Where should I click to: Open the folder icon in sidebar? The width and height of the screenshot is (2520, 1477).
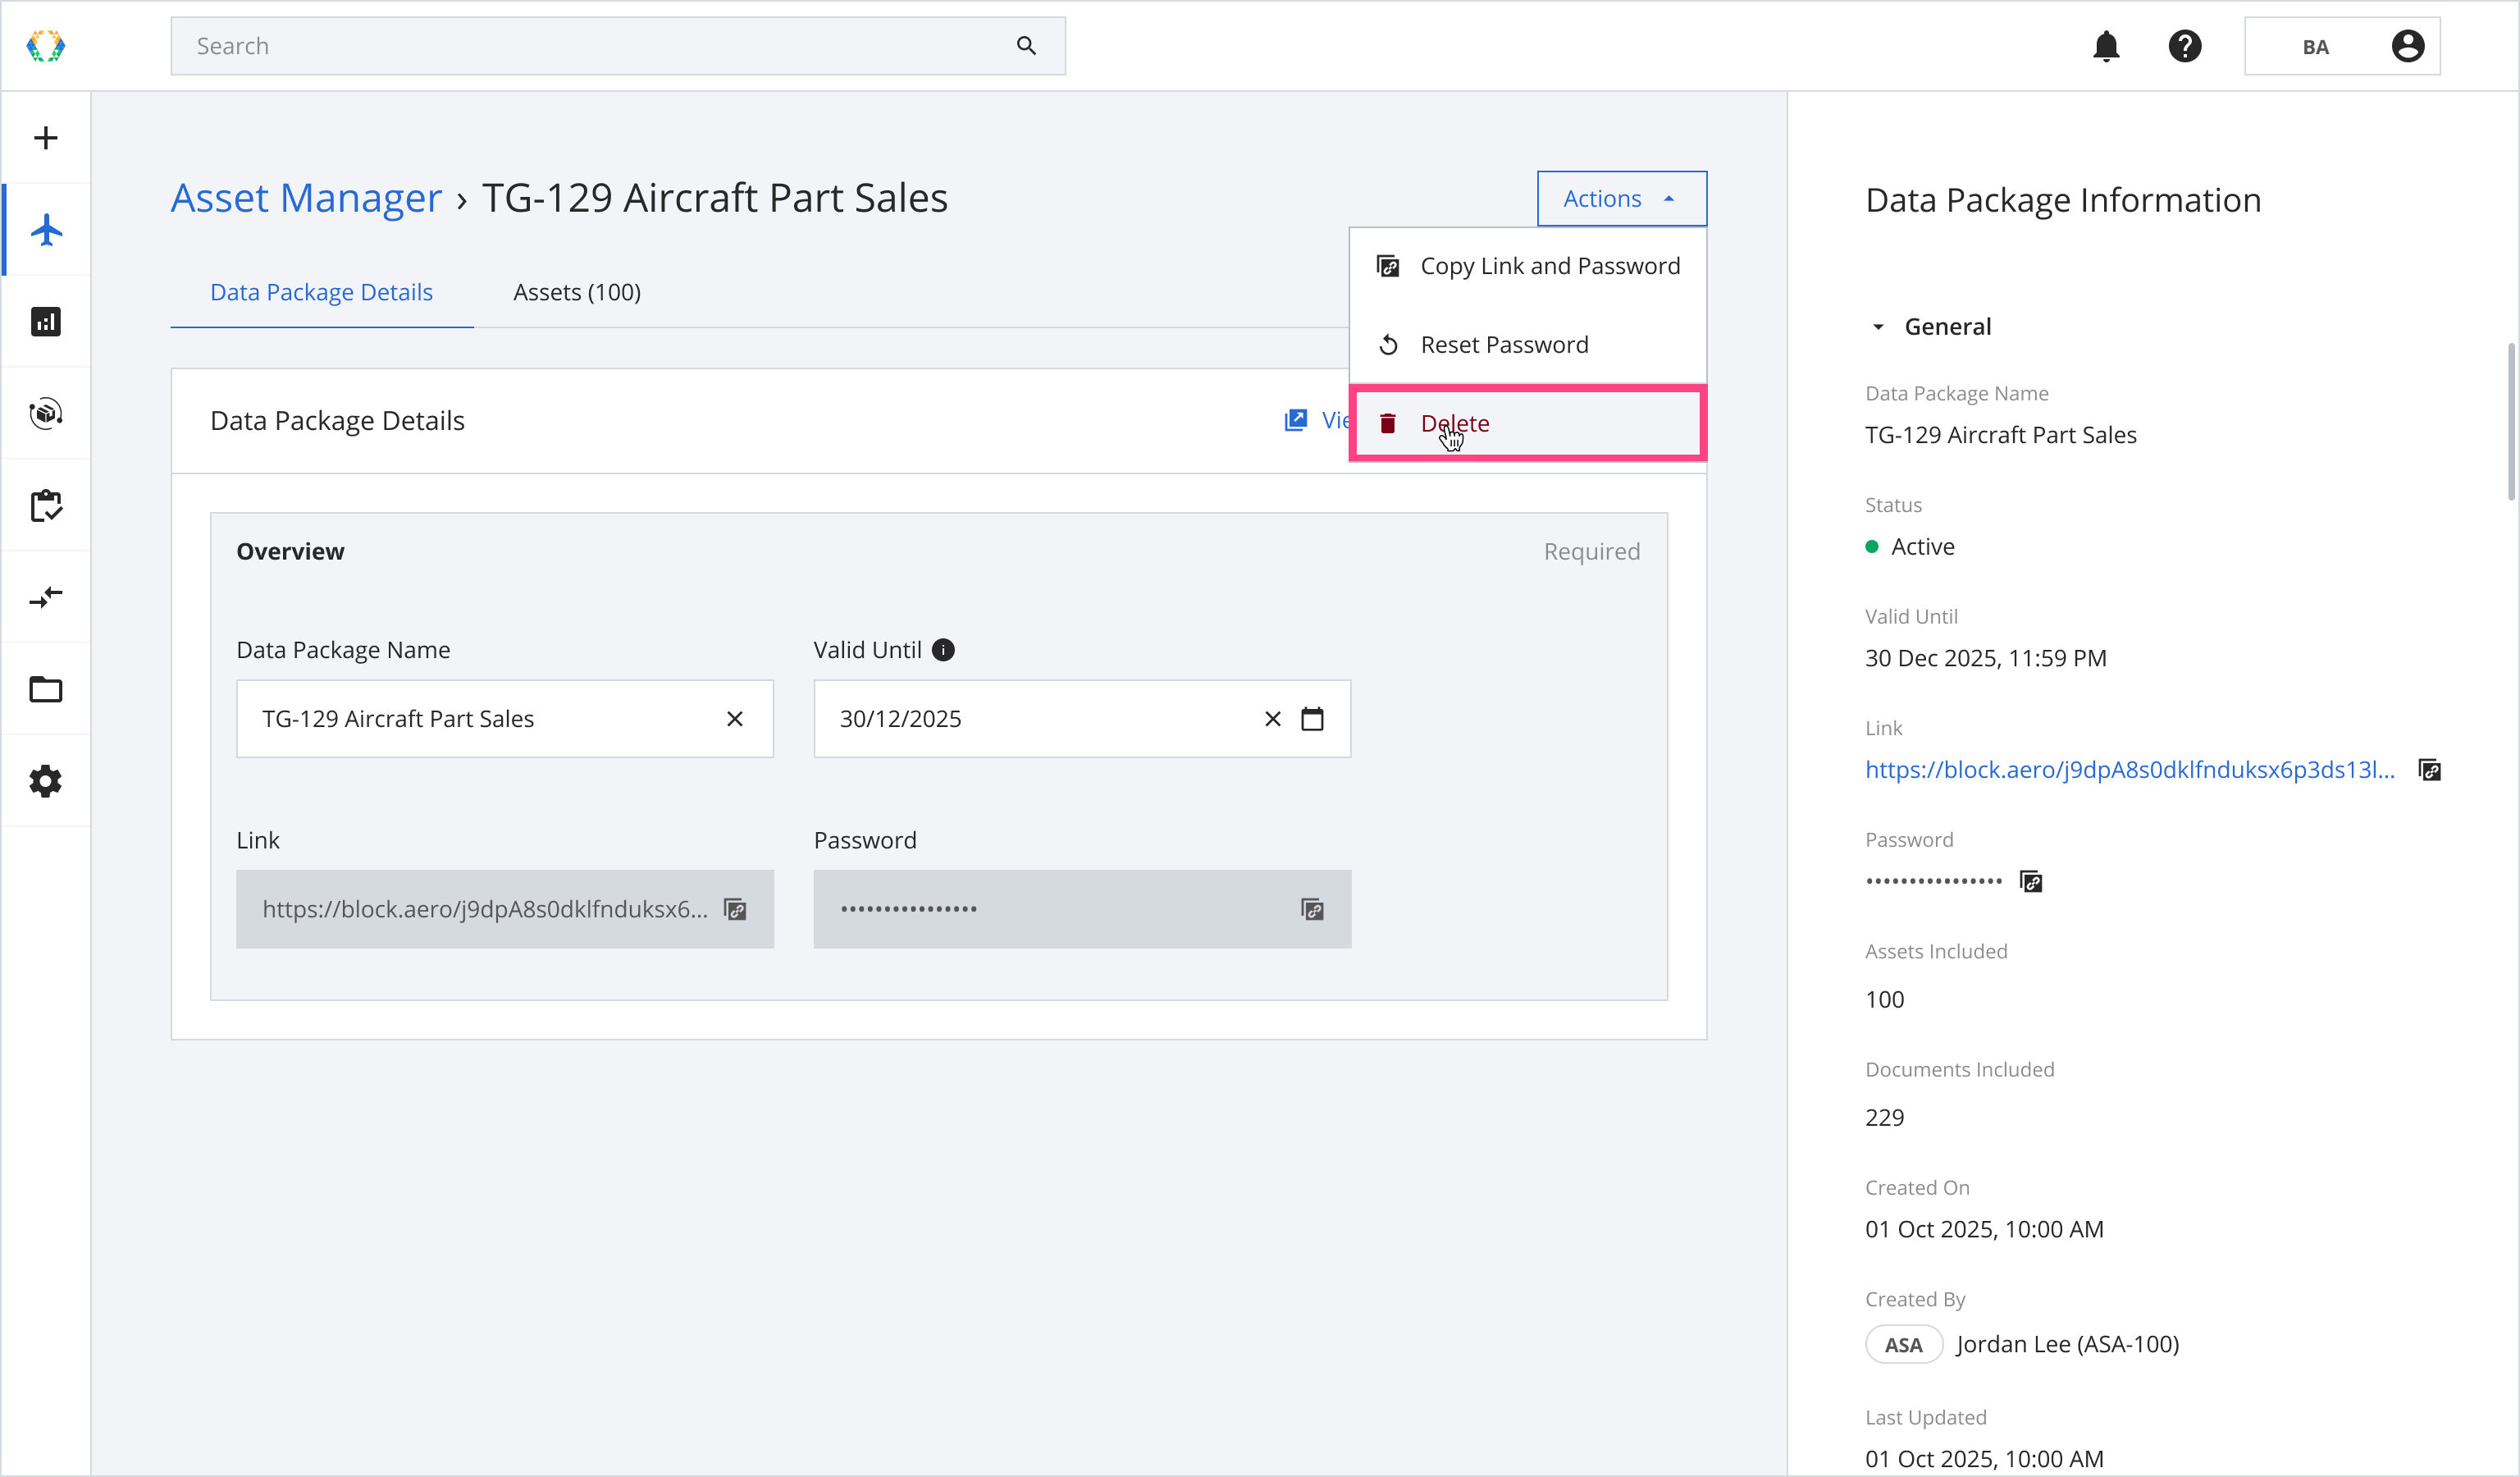tap(46, 690)
